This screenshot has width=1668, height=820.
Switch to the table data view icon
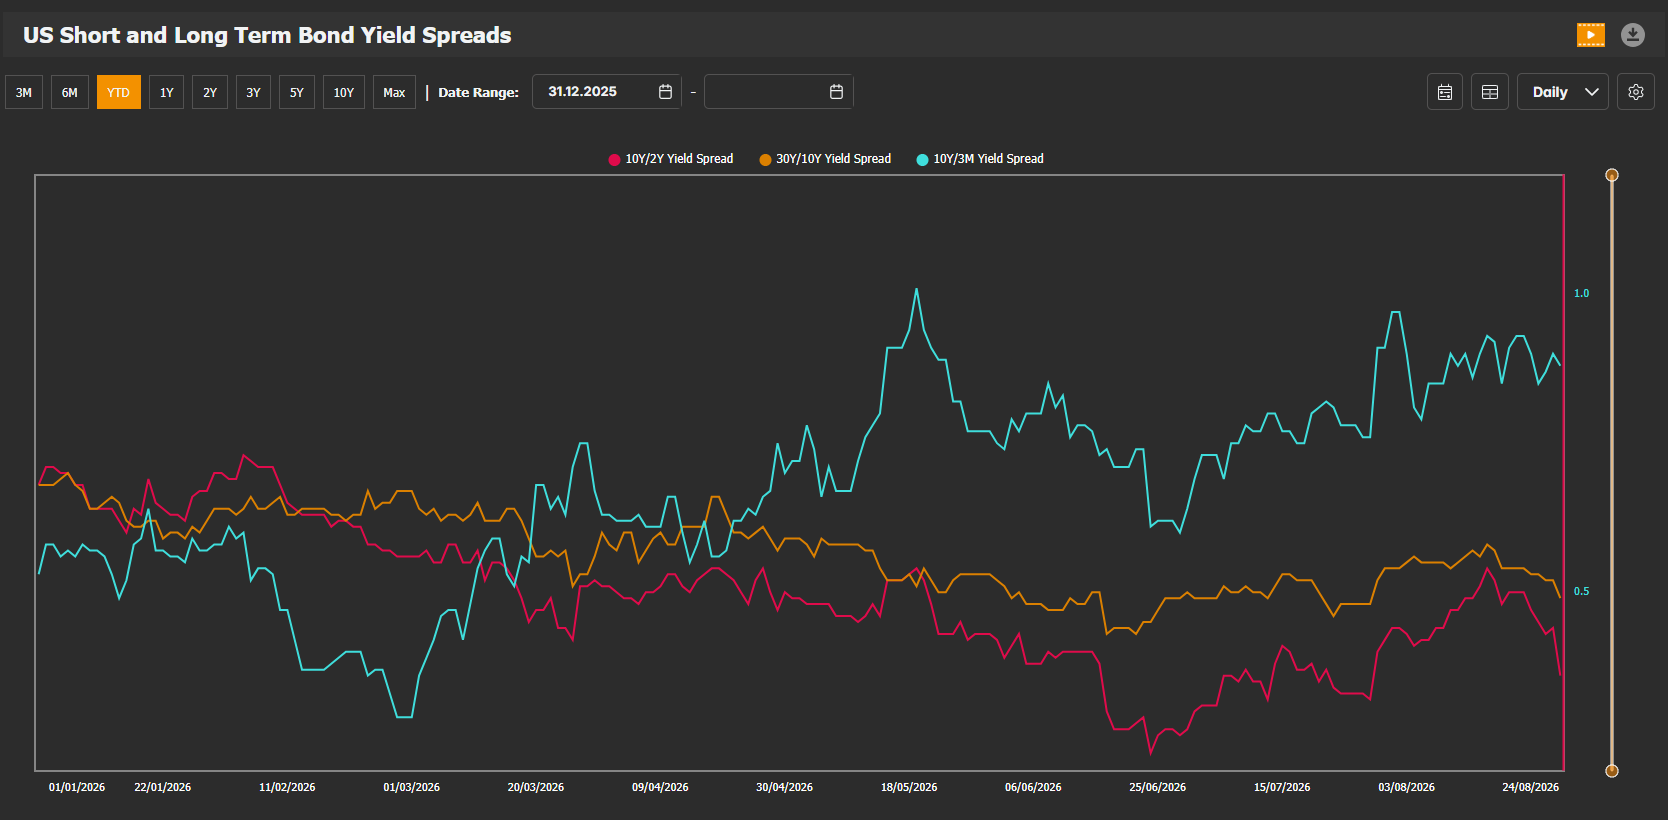1490,92
